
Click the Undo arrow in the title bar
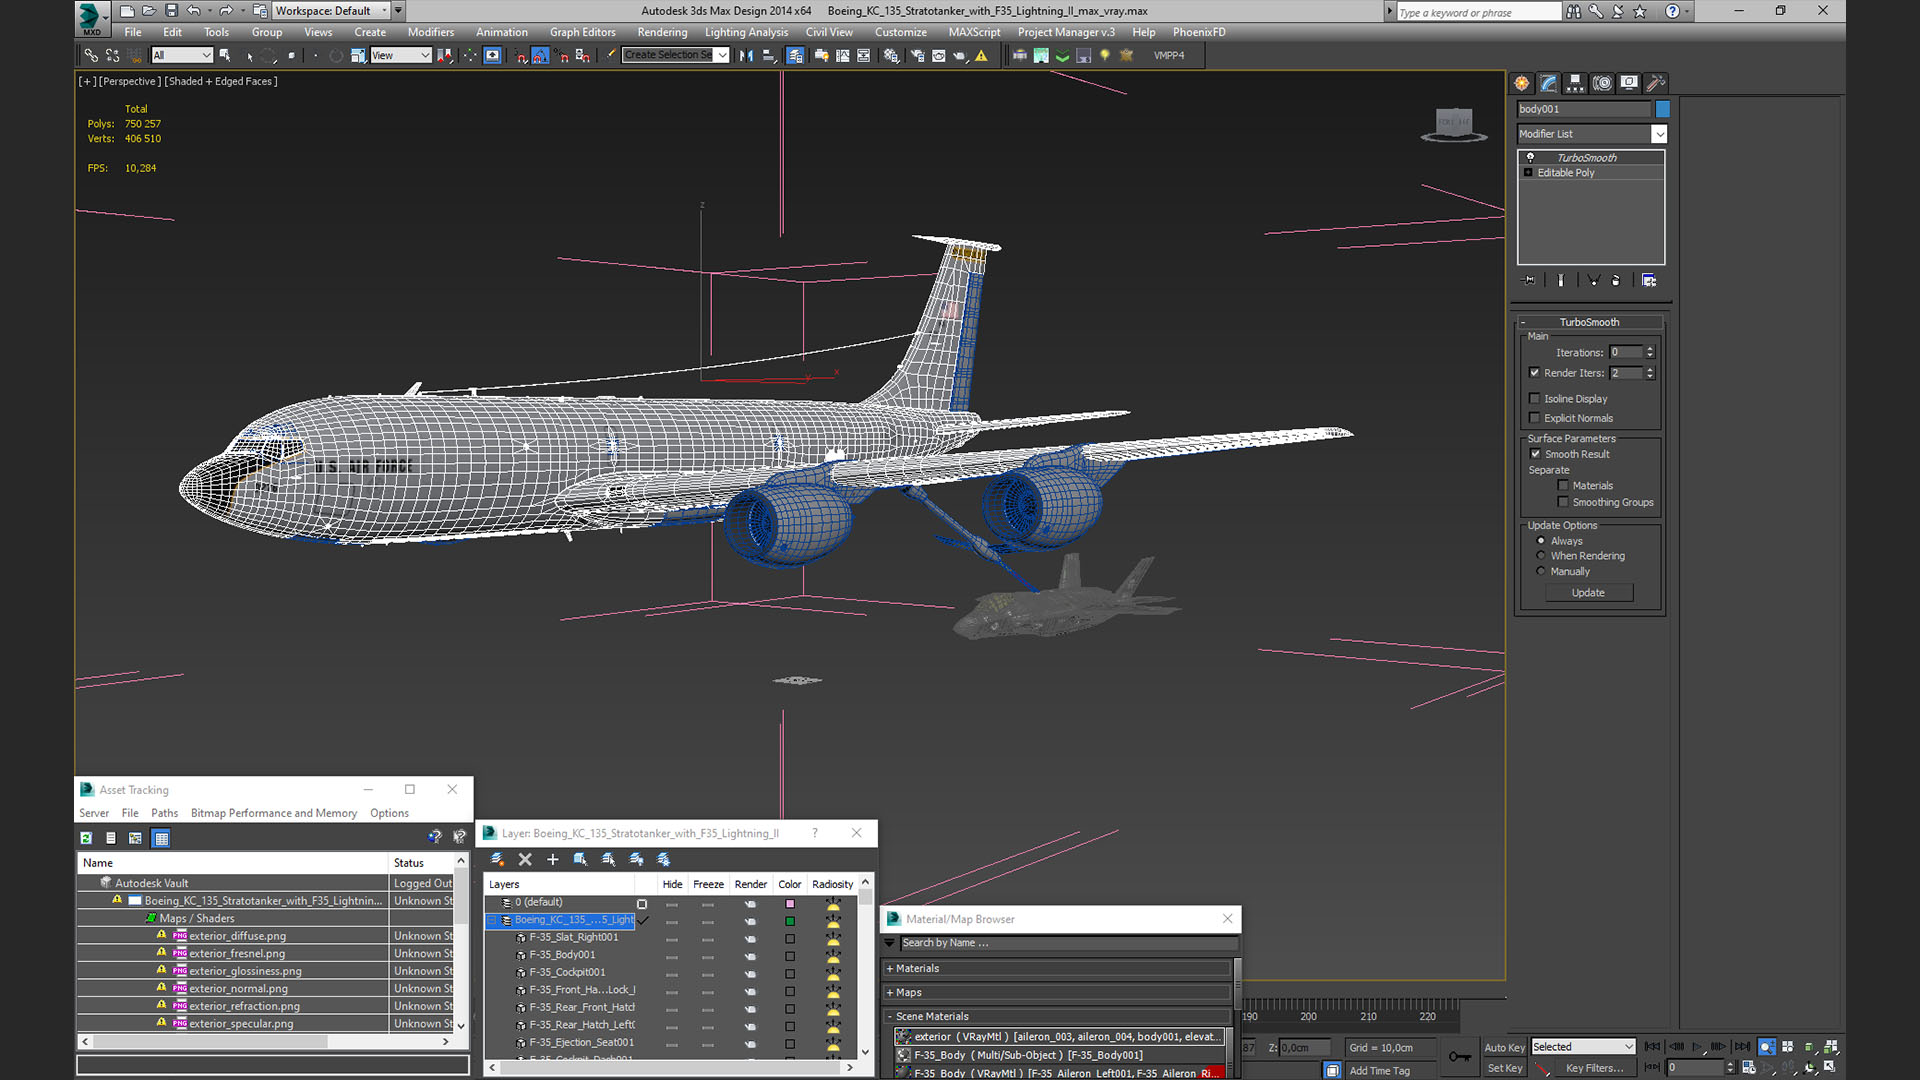pyautogui.click(x=194, y=11)
